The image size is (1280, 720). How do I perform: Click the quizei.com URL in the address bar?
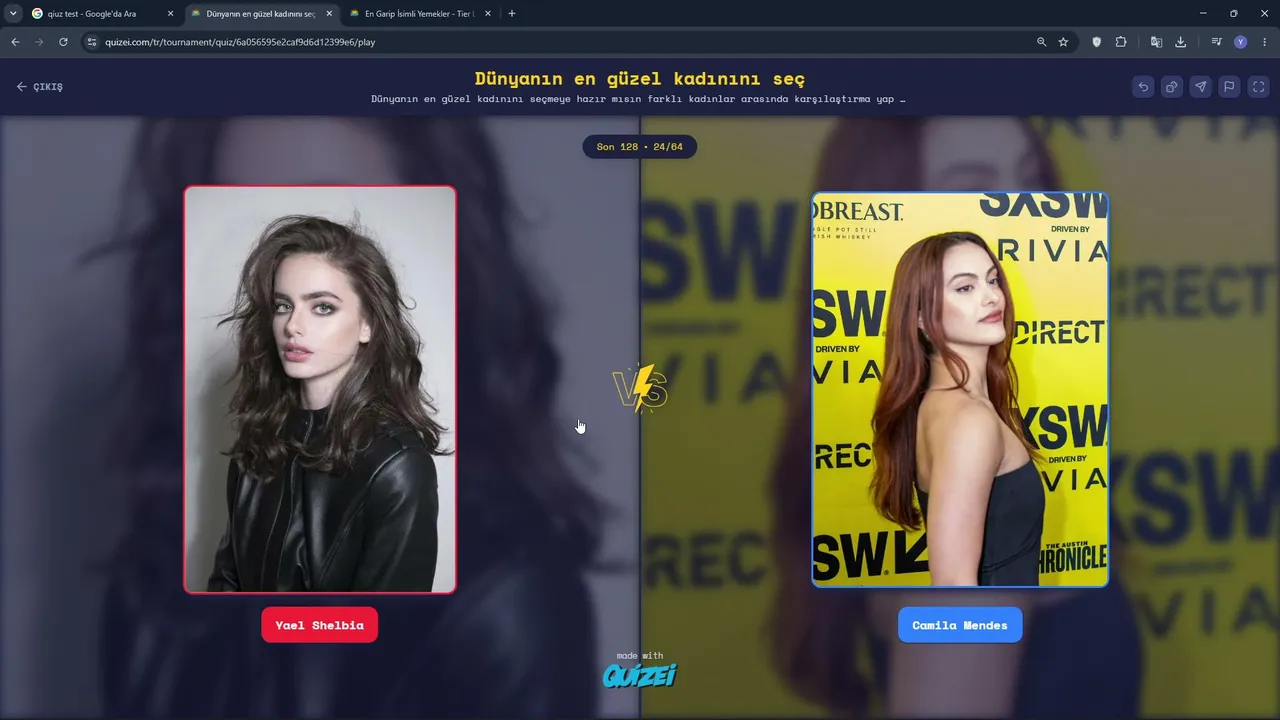tap(240, 42)
